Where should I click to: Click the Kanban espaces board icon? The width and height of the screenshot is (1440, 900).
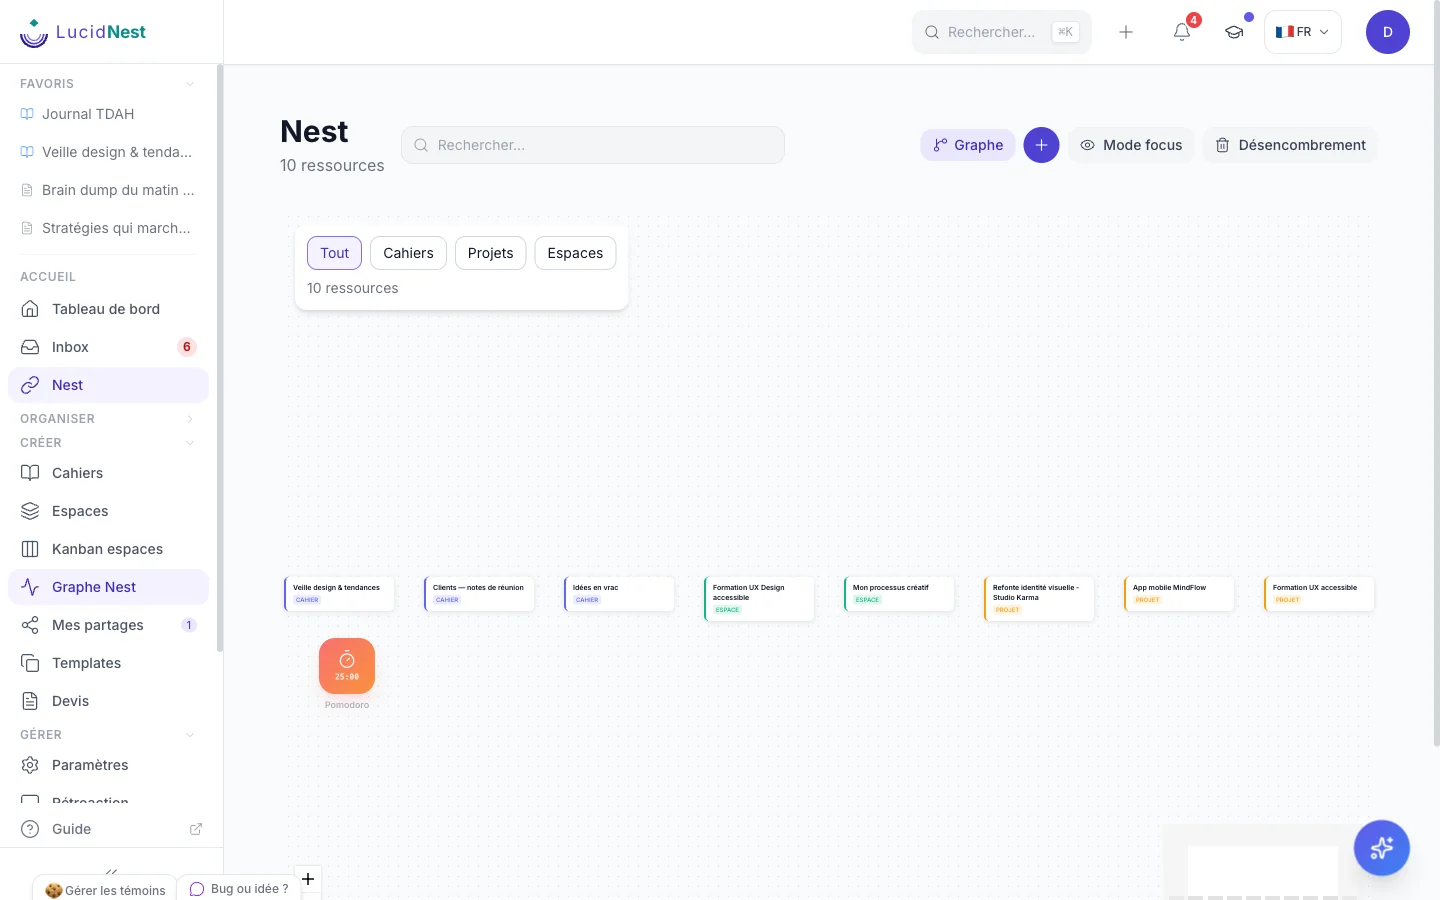(30, 549)
